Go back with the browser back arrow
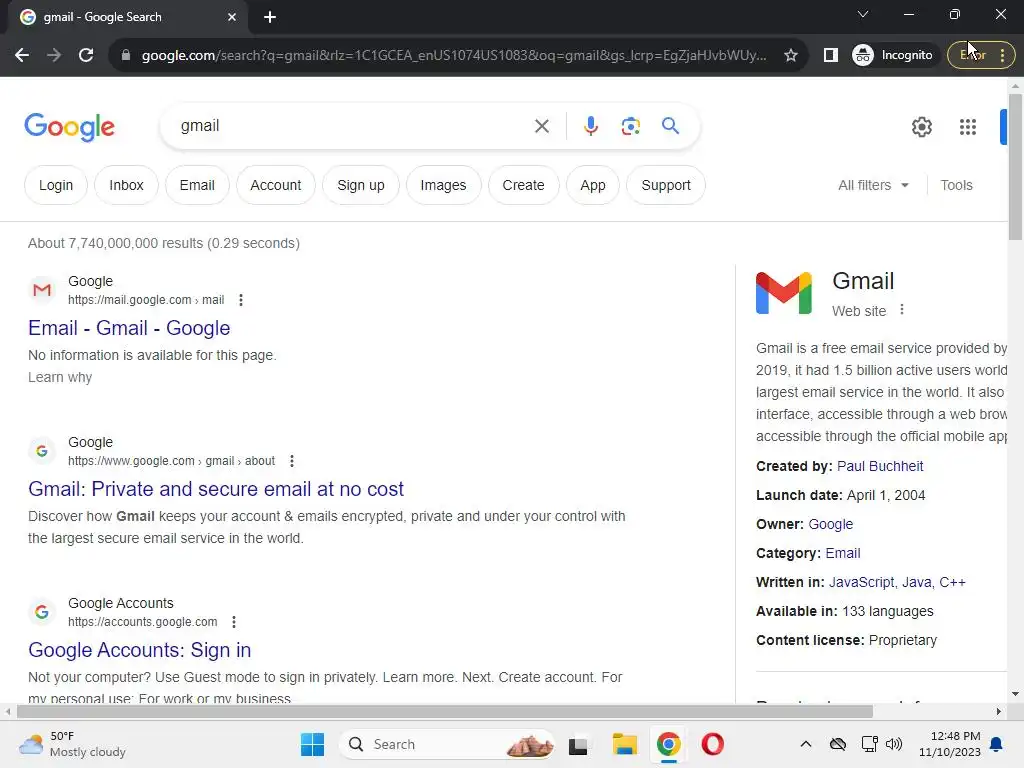This screenshot has width=1024, height=768. pyautogui.click(x=22, y=56)
